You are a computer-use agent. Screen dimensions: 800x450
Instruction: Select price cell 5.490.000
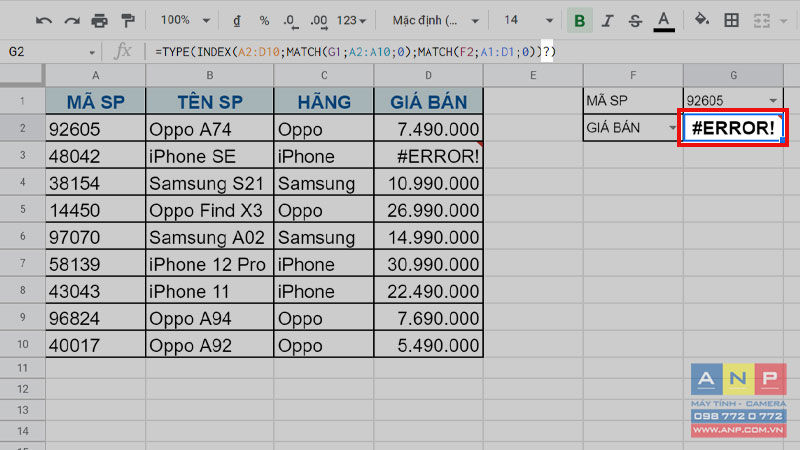[429, 345]
